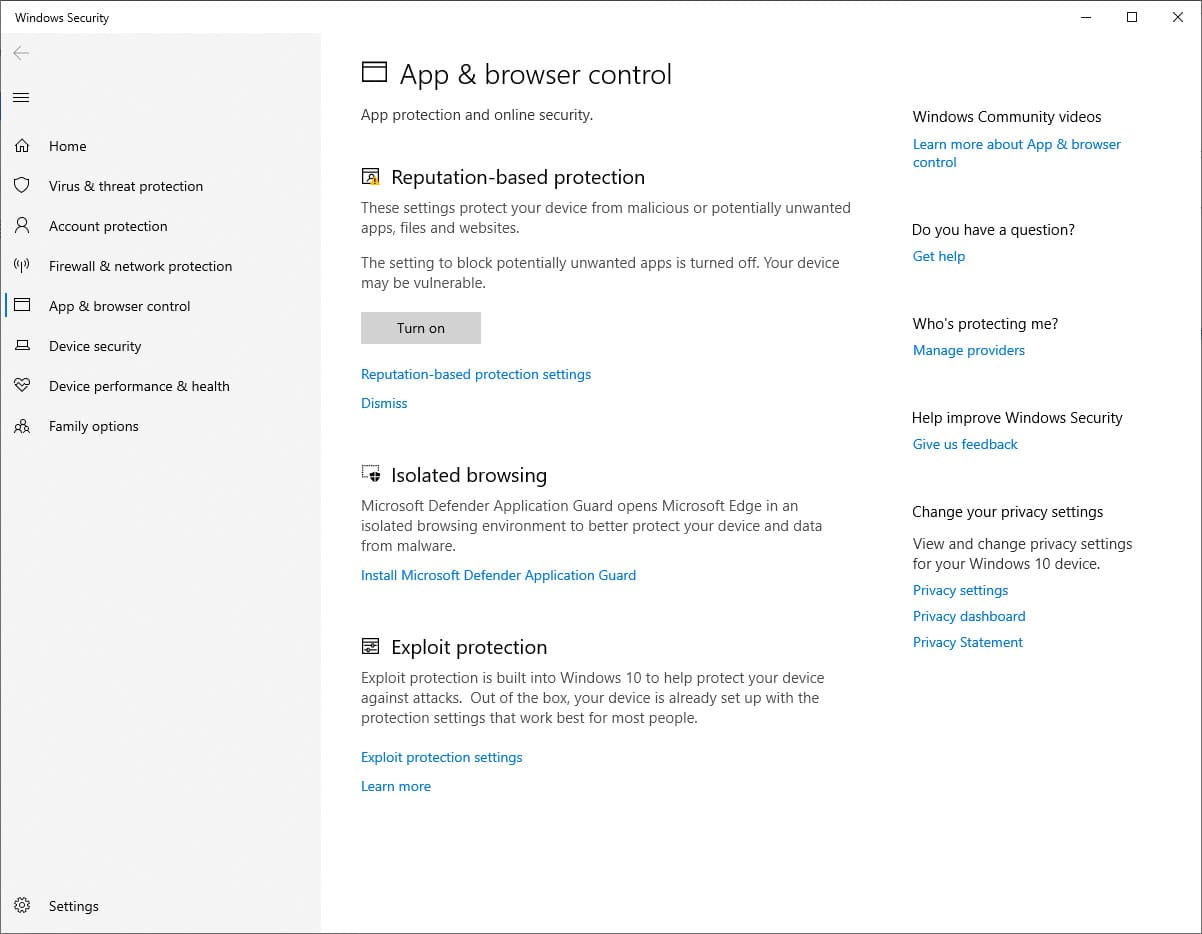Click the Settings gear icon

(22, 906)
